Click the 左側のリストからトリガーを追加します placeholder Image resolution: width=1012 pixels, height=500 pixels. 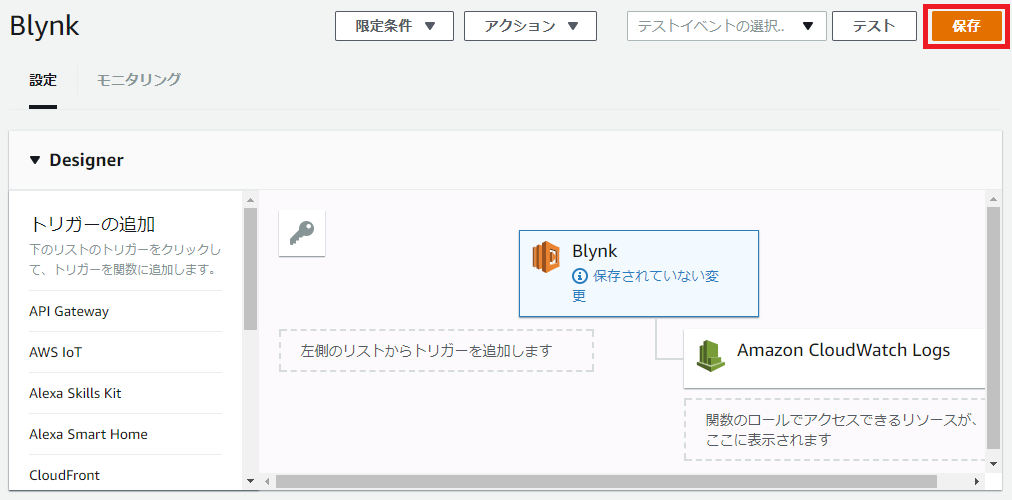tap(436, 350)
